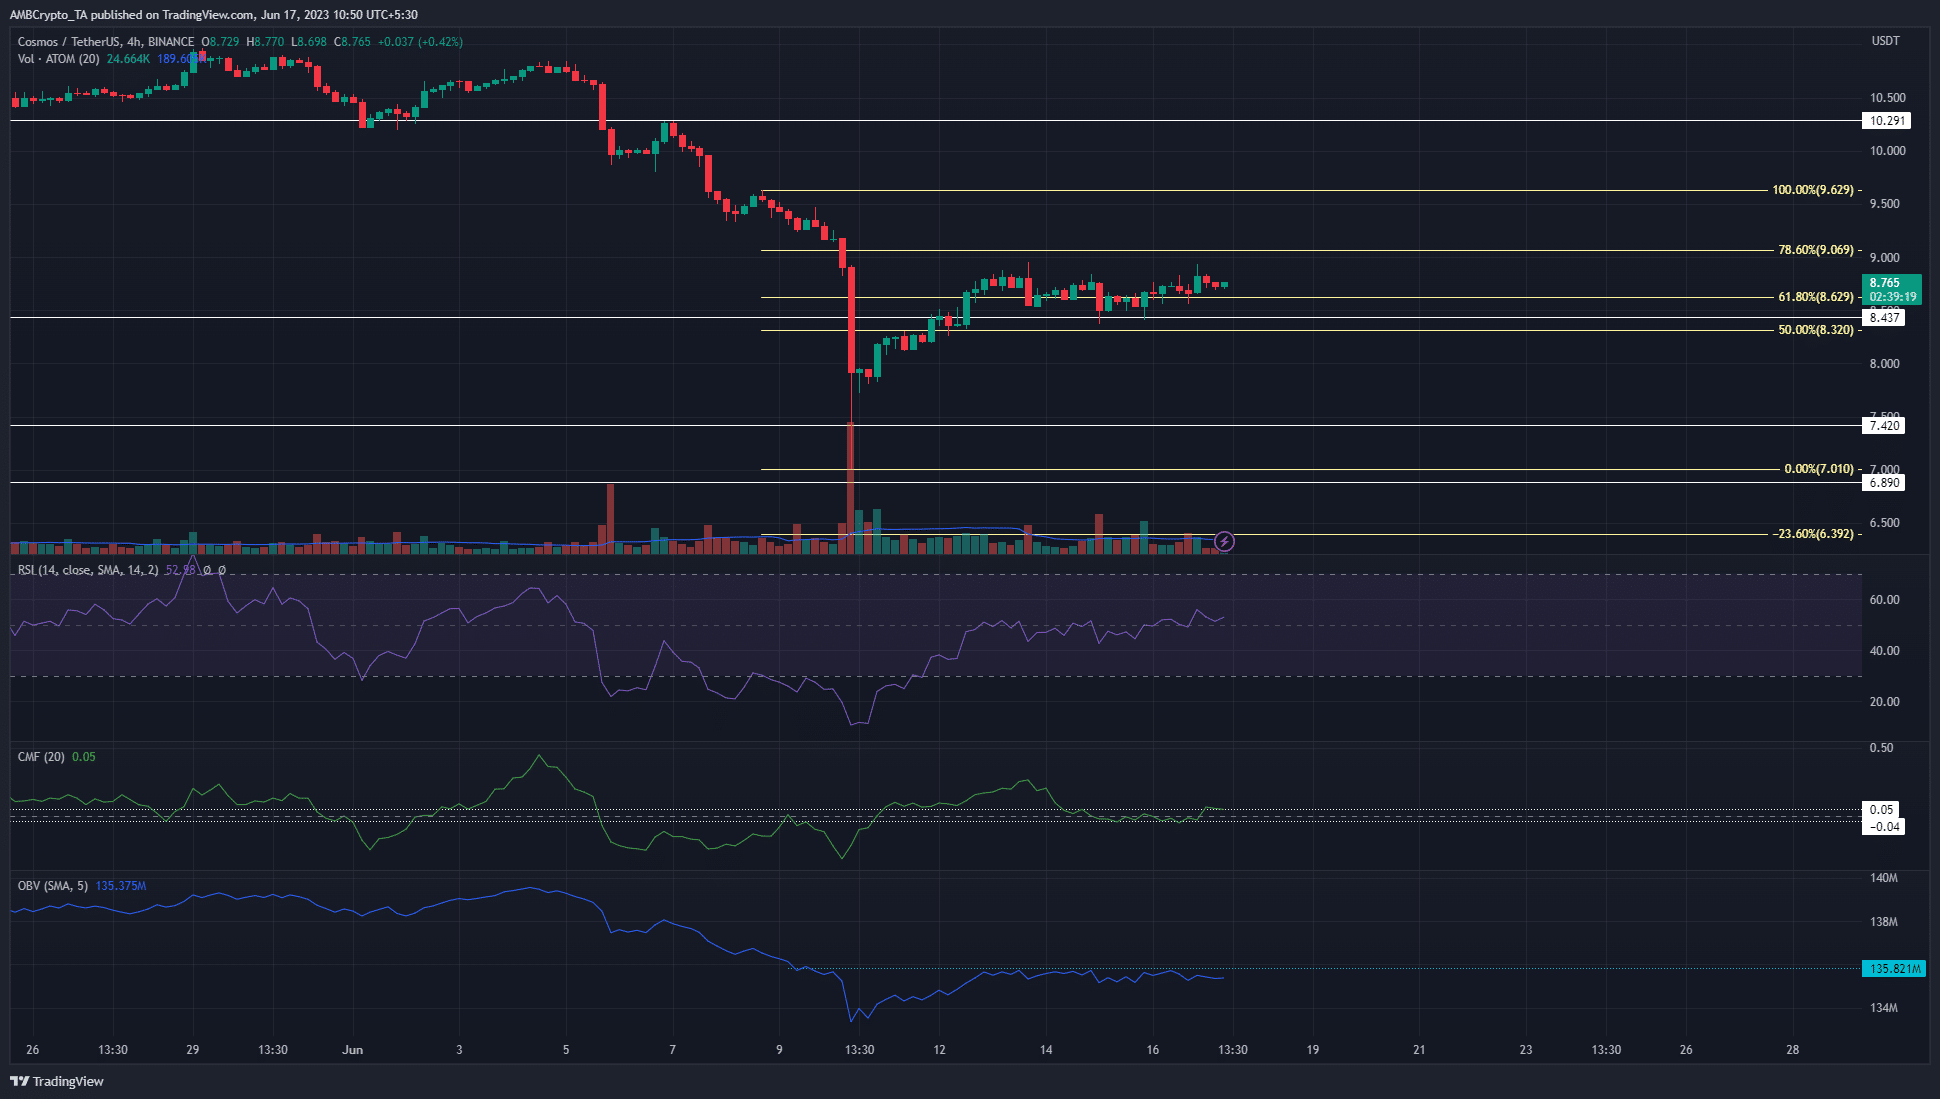
Task: Click the 21 date label on the time axis
Action: pos(1419,1050)
